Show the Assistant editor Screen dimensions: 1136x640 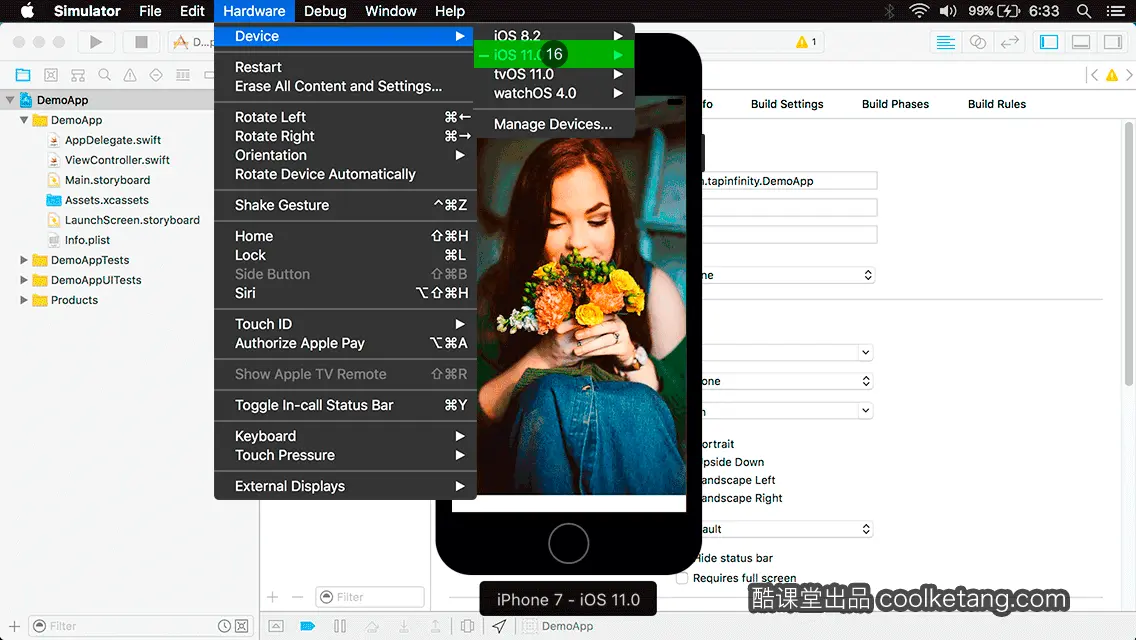pyautogui.click(x=977, y=42)
